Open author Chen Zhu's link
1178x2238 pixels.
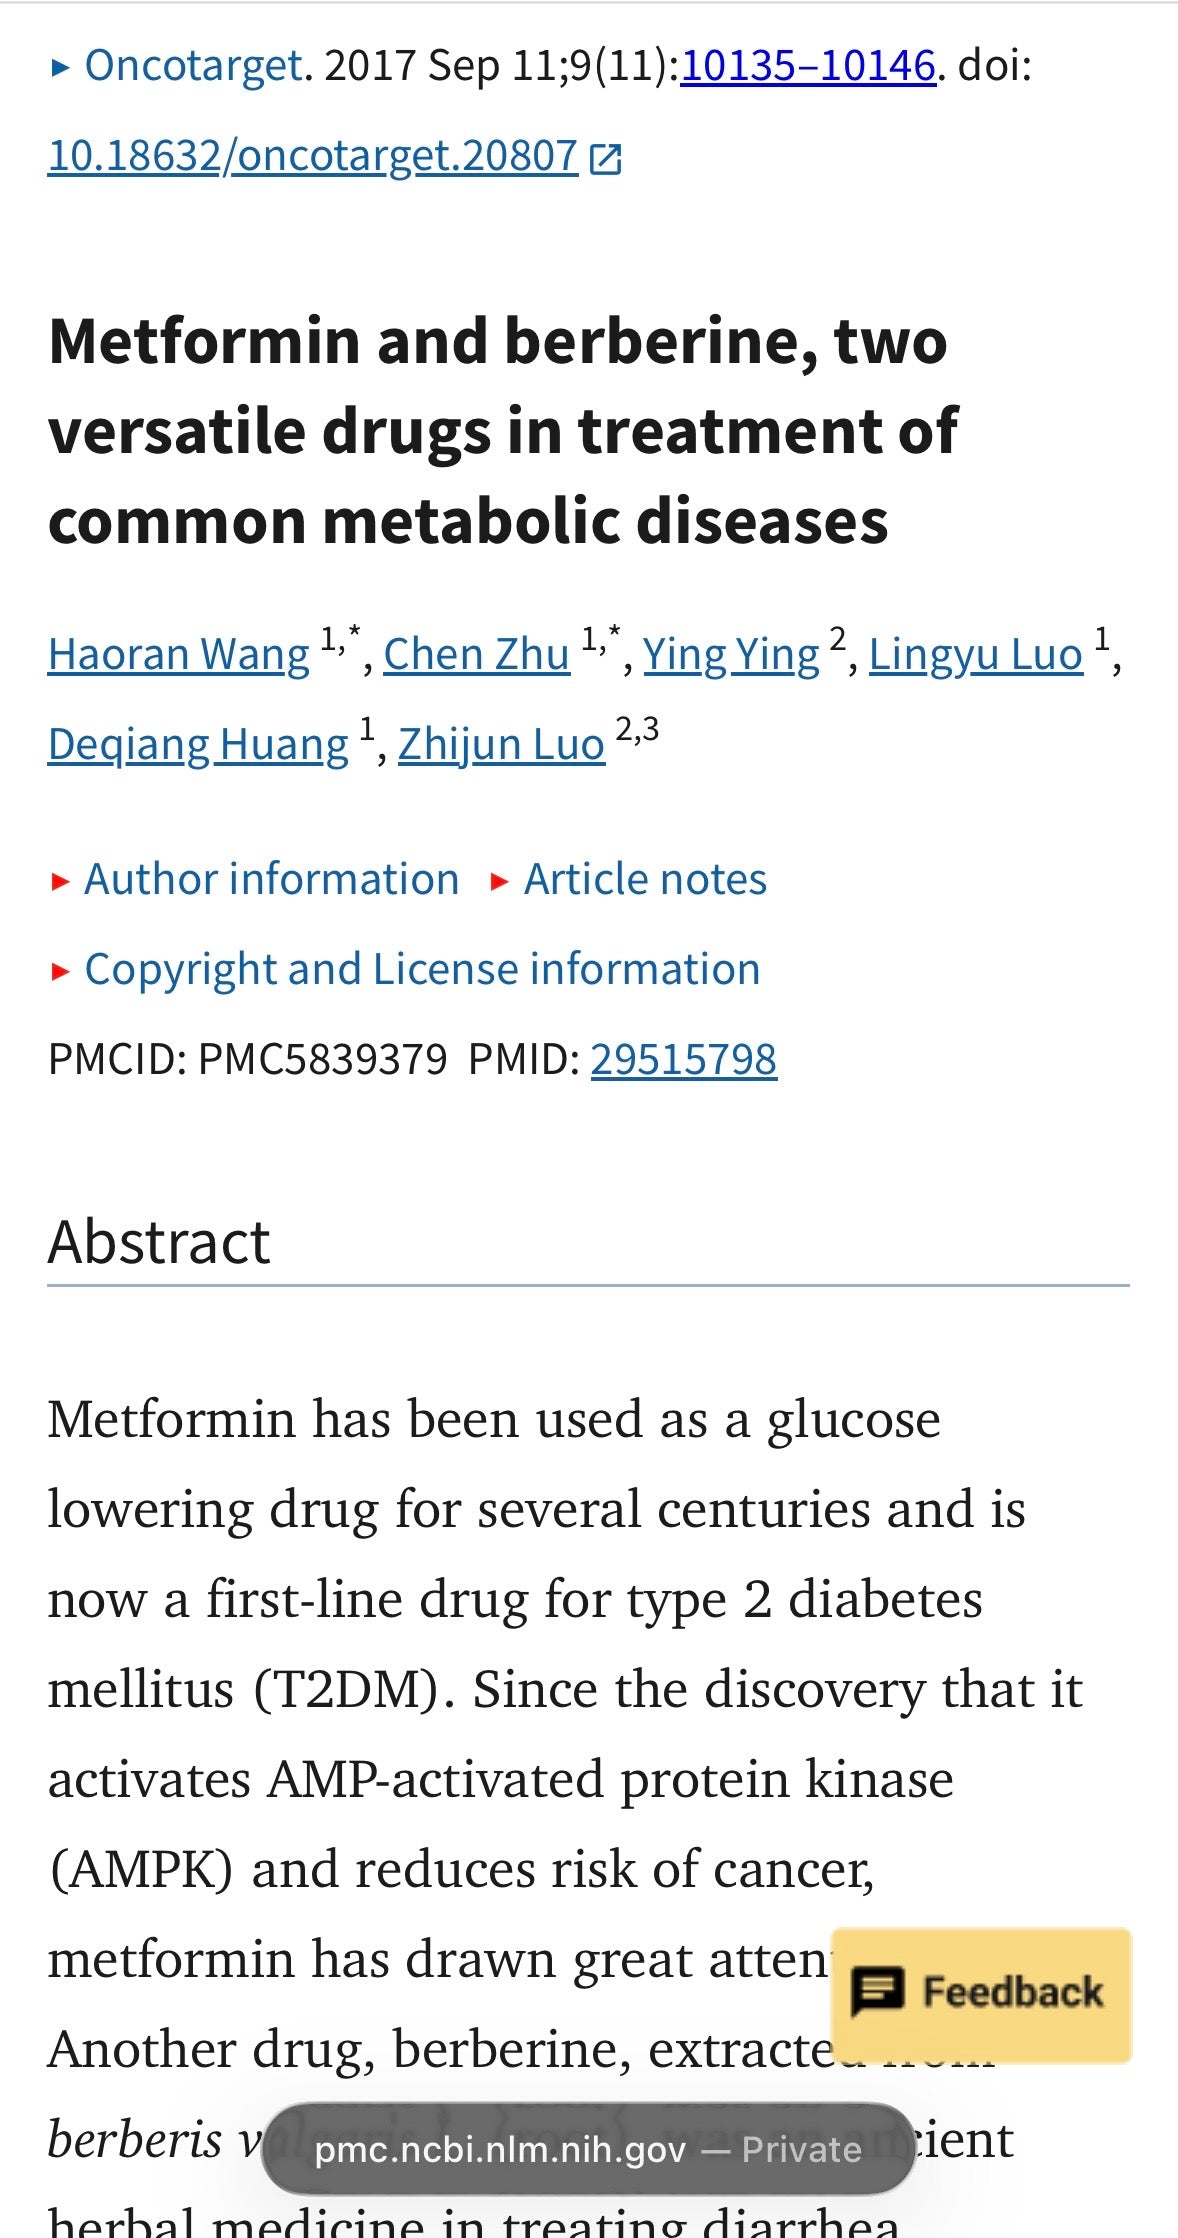point(477,654)
